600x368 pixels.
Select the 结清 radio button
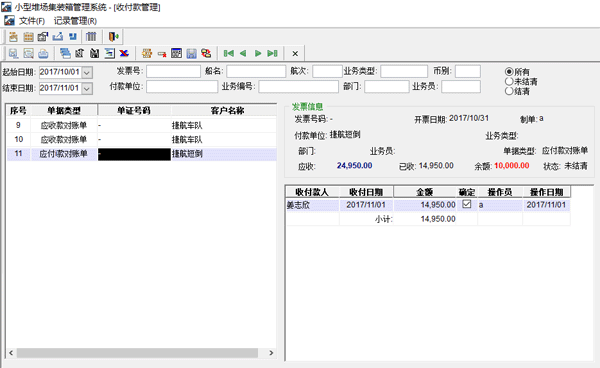(x=509, y=91)
